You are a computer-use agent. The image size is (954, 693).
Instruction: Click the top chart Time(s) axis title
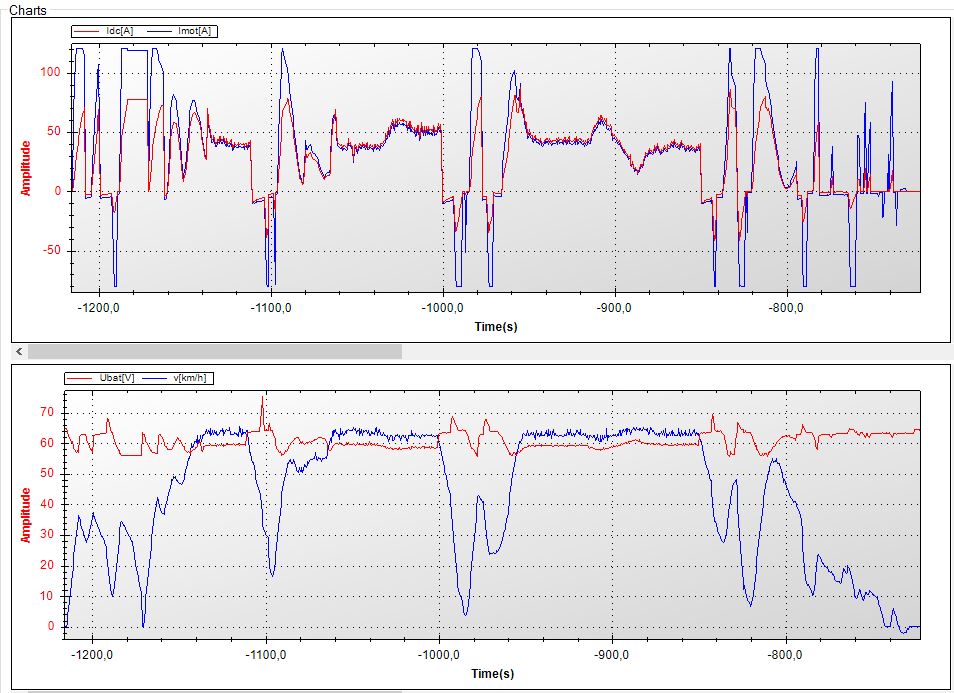496,326
